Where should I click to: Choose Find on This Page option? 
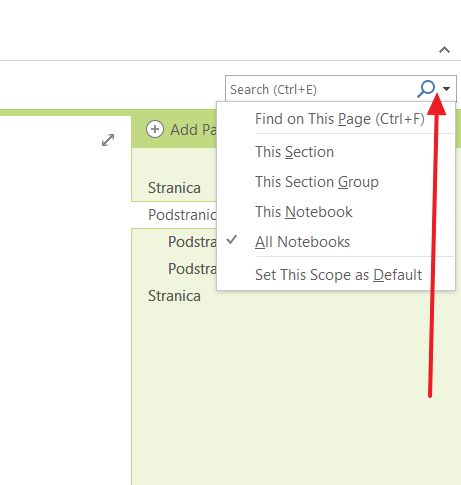pyautogui.click(x=336, y=119)
